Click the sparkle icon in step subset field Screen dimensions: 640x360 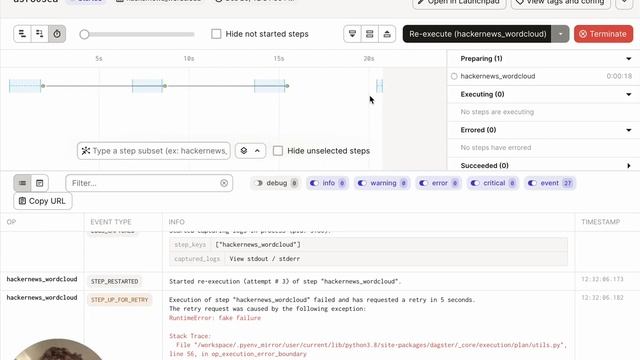(x=85, y=151)
